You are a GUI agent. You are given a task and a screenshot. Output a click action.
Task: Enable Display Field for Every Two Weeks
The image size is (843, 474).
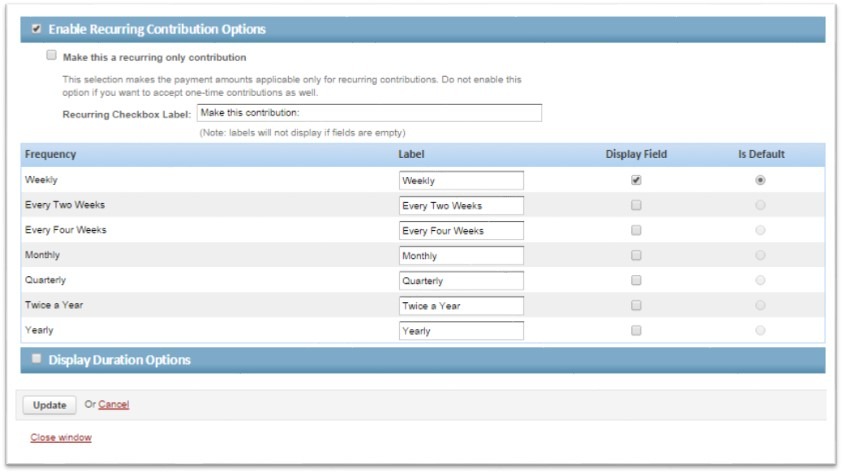tap(636, 205)
